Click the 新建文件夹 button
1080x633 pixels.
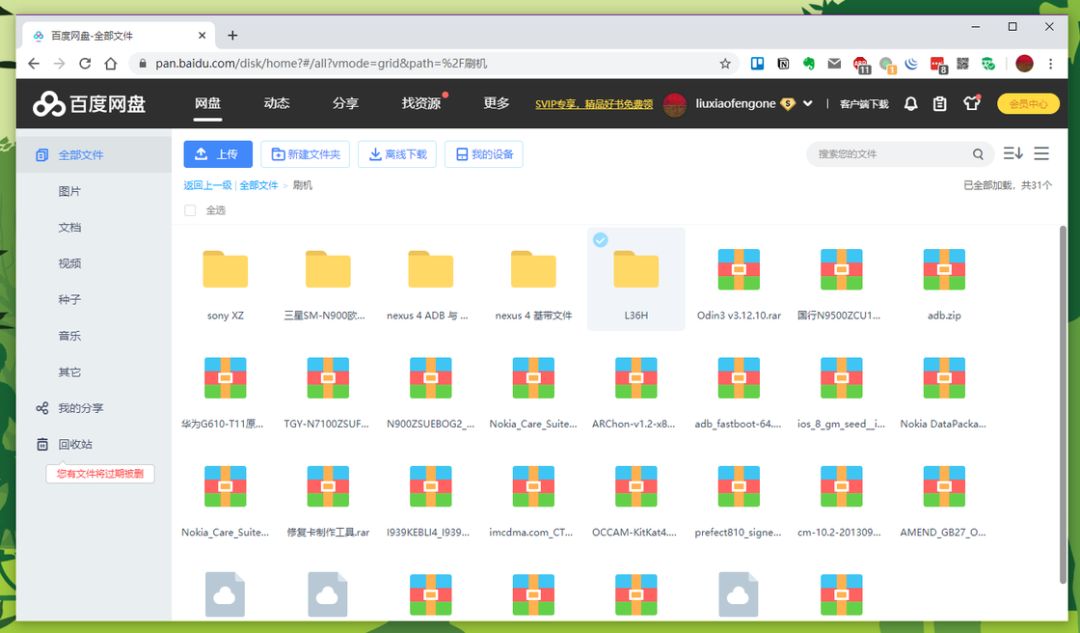click(305, 154)
